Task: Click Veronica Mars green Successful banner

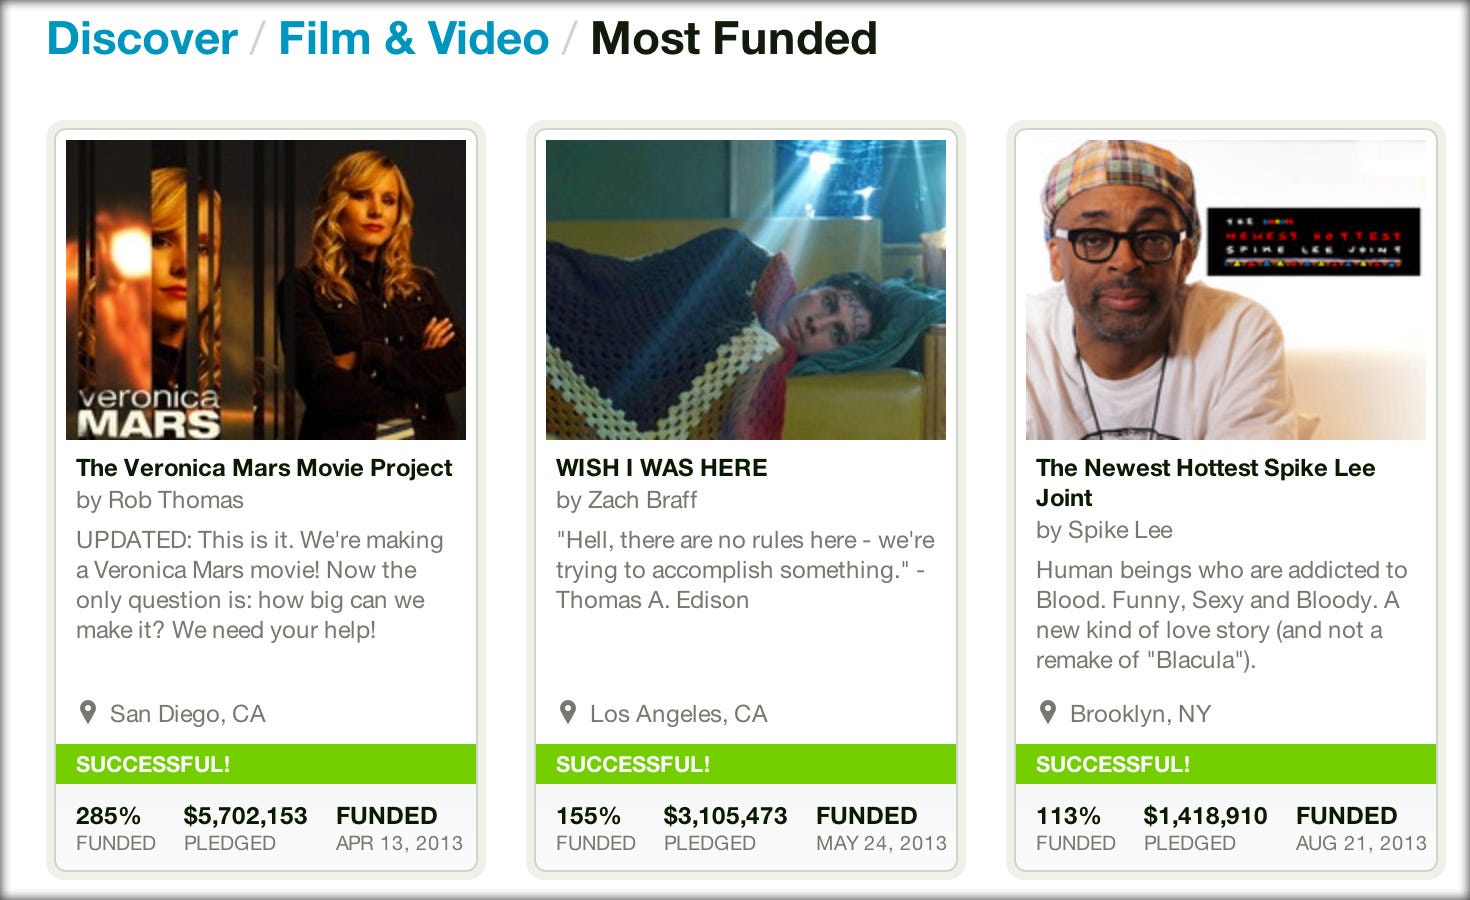Action: (266, 764)
